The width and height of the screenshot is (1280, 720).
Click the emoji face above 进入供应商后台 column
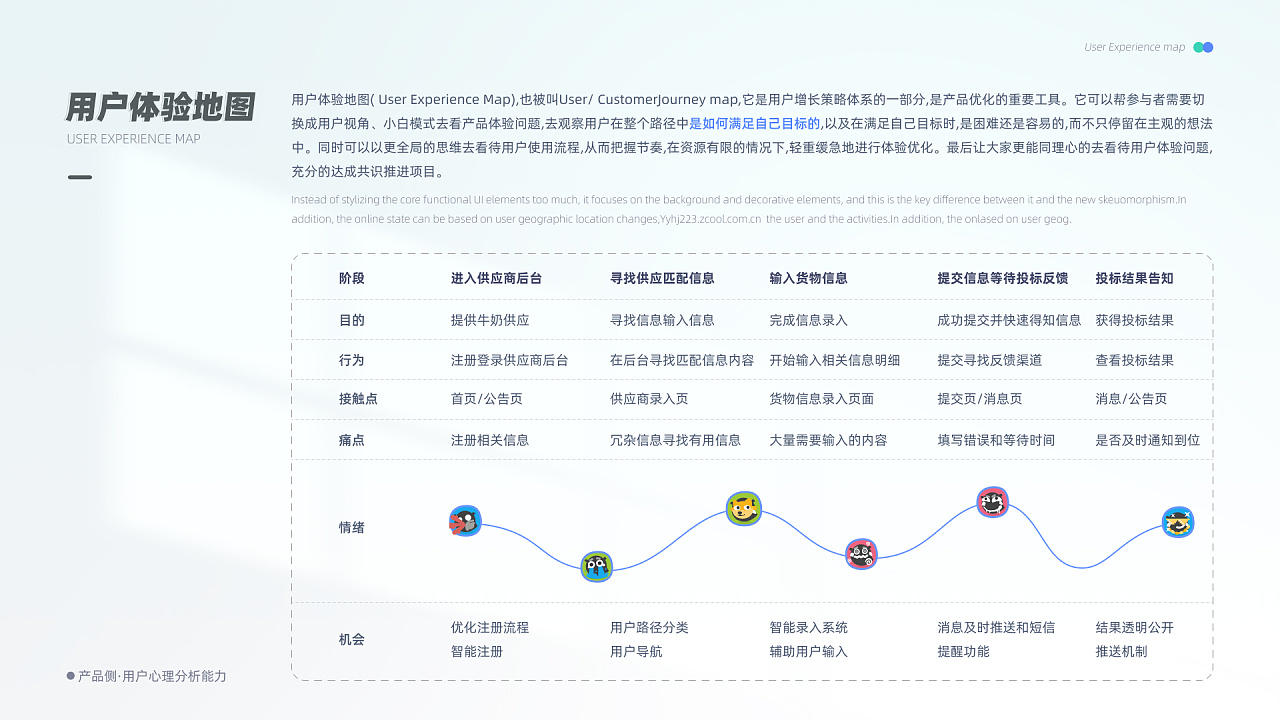[x=465, y=521]
